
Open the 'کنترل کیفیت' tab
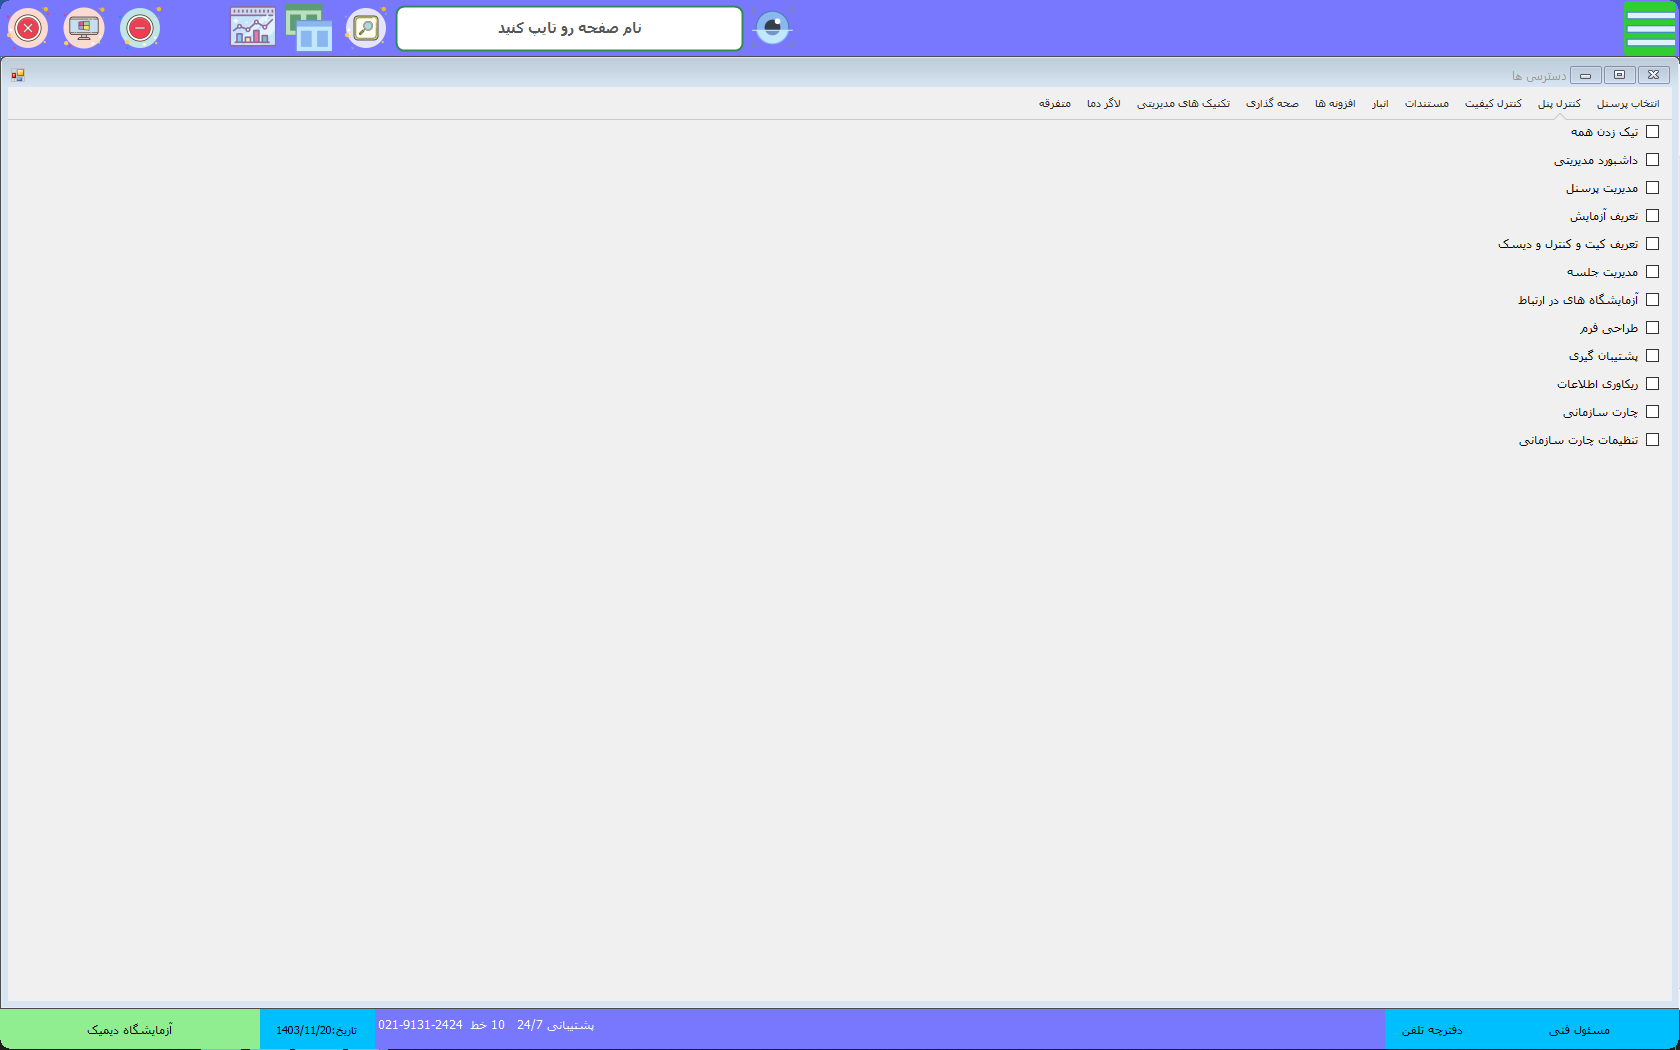point(1493,104)
